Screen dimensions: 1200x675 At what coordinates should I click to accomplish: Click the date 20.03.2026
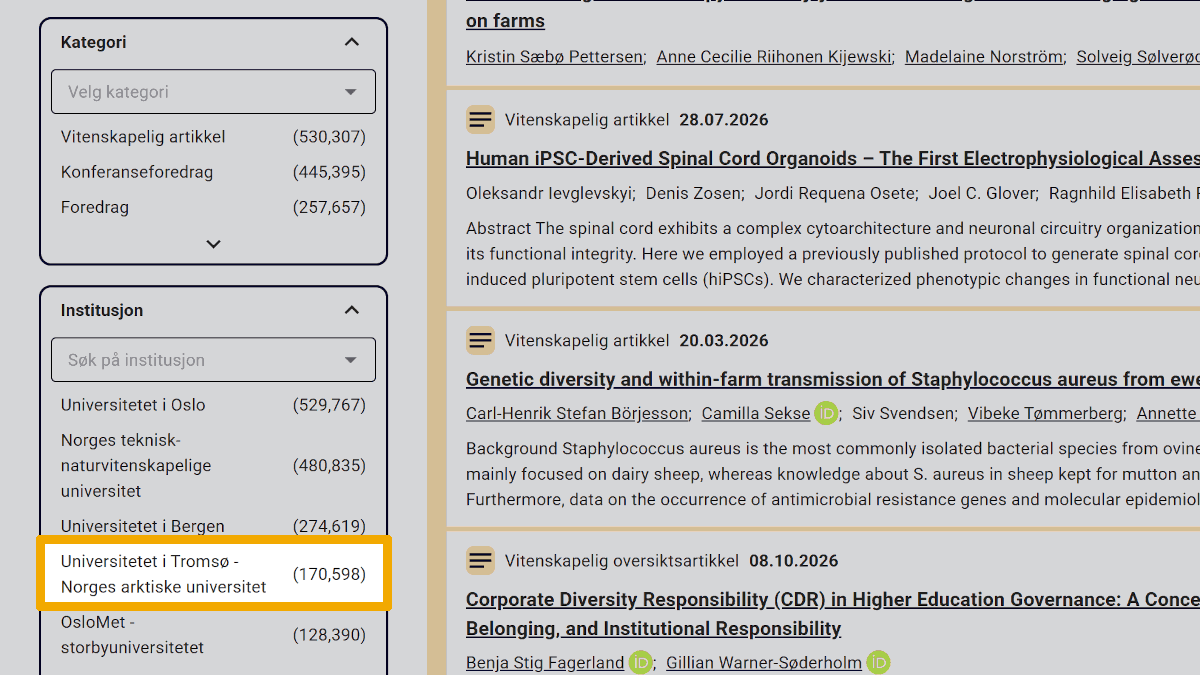pos(724,341)
